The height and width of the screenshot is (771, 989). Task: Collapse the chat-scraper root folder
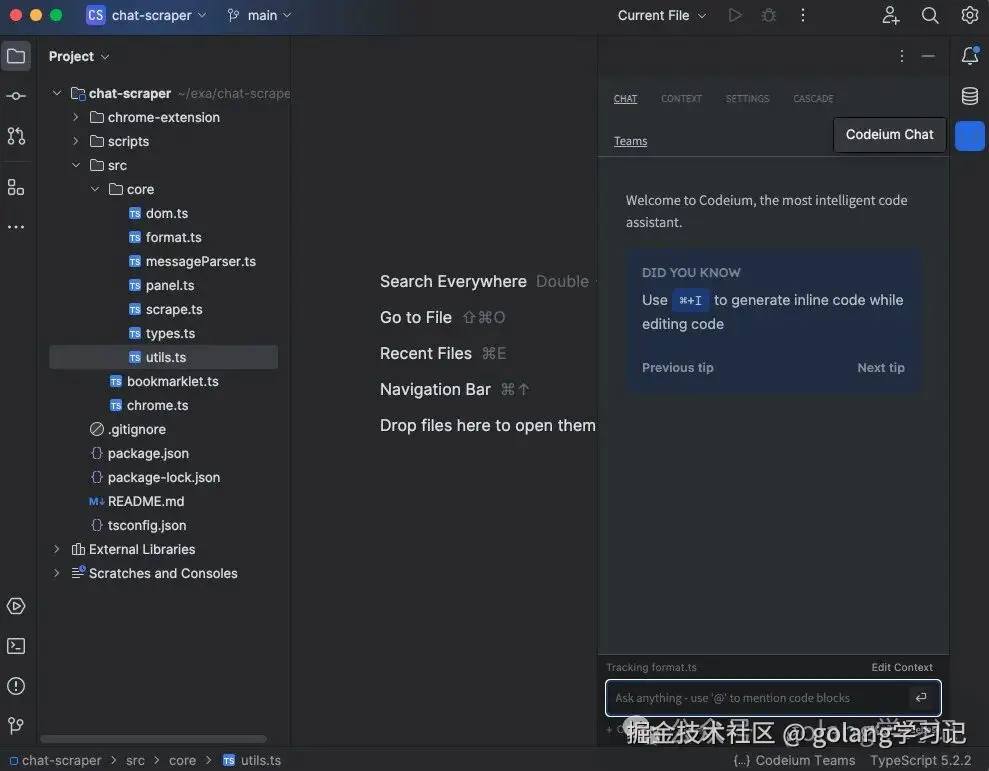(57, 93)
